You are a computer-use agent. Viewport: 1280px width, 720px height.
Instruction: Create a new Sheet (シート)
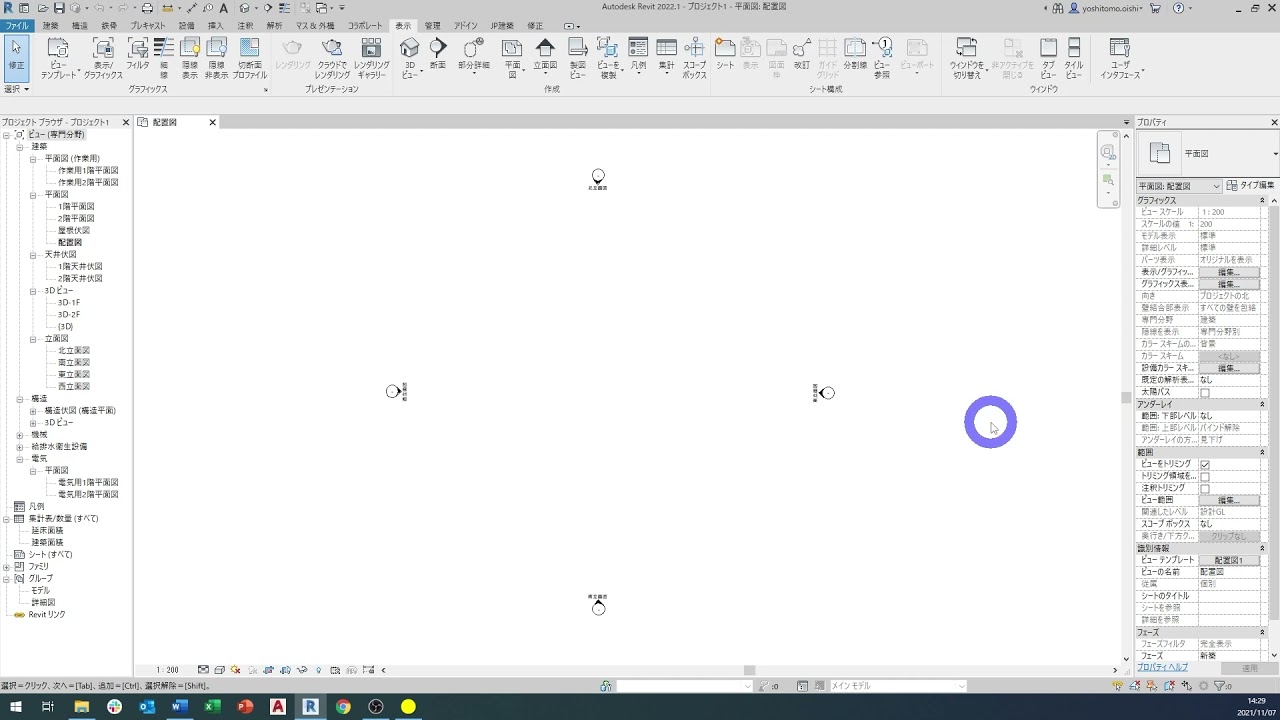[725, 55]
